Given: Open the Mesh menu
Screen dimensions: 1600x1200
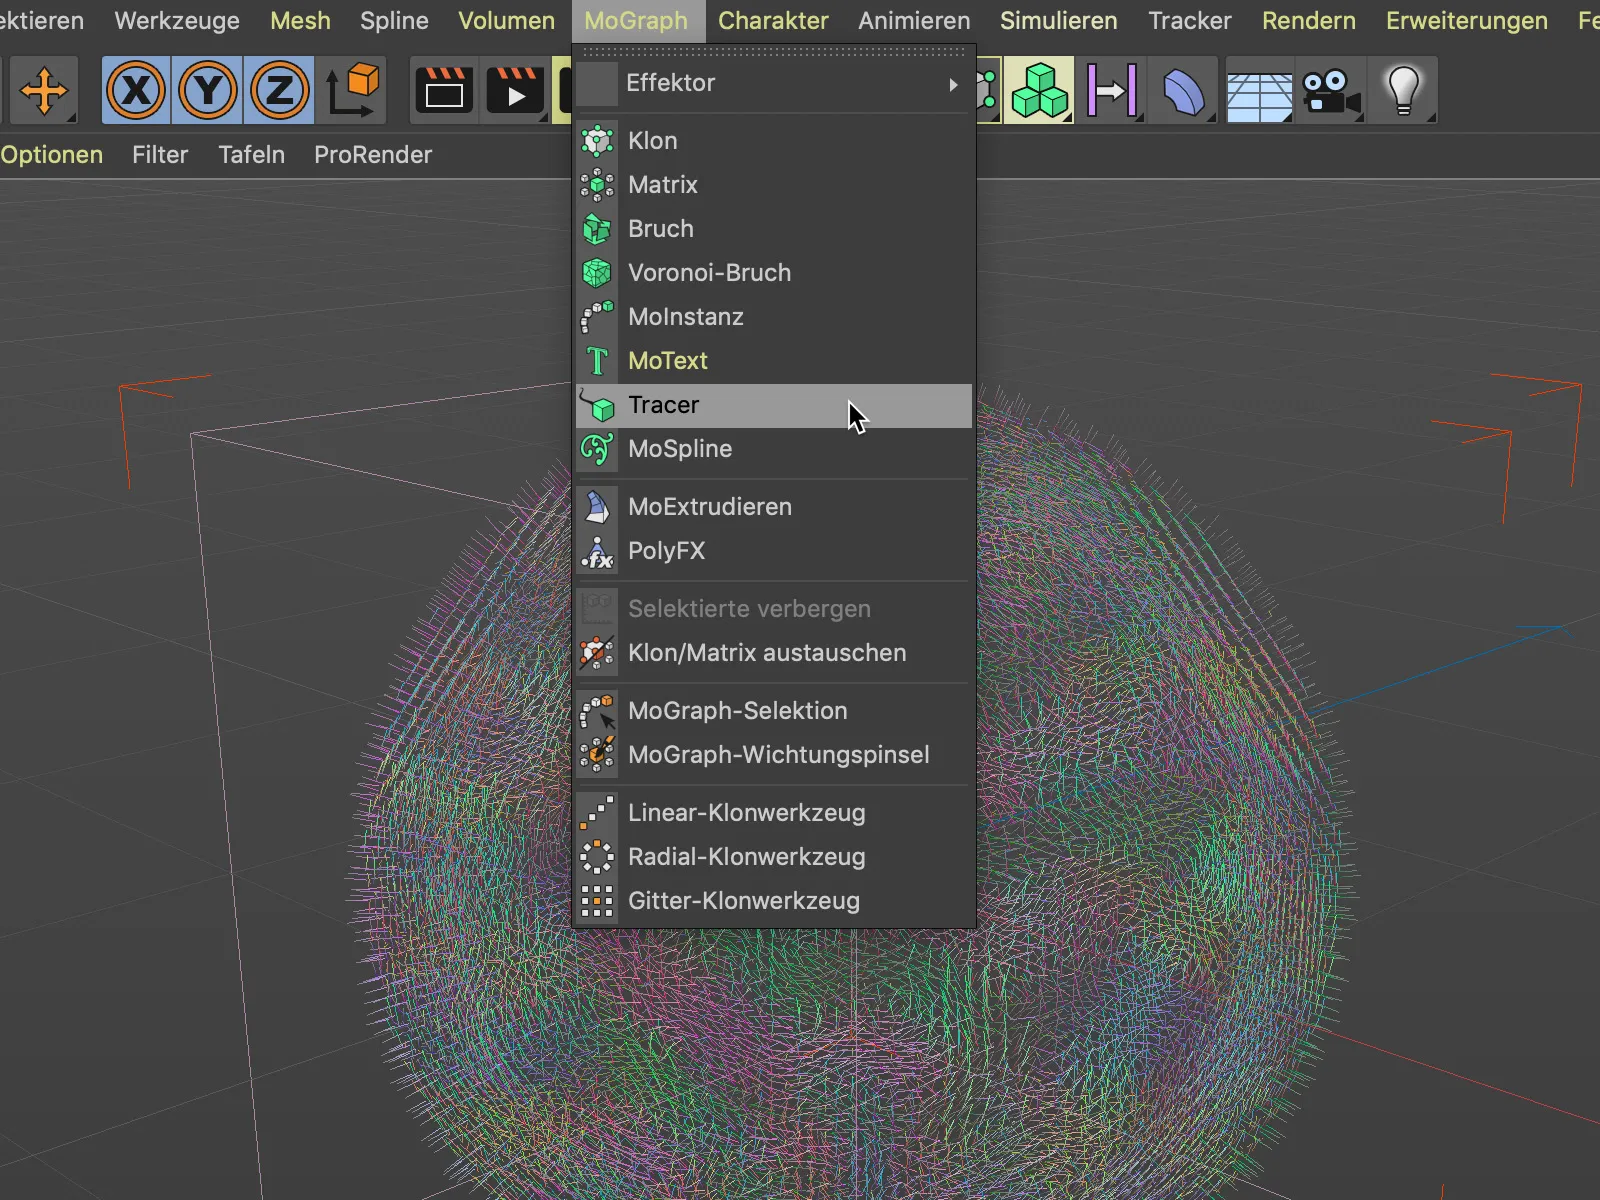Looking at the screenshot, I should [300, 21].
